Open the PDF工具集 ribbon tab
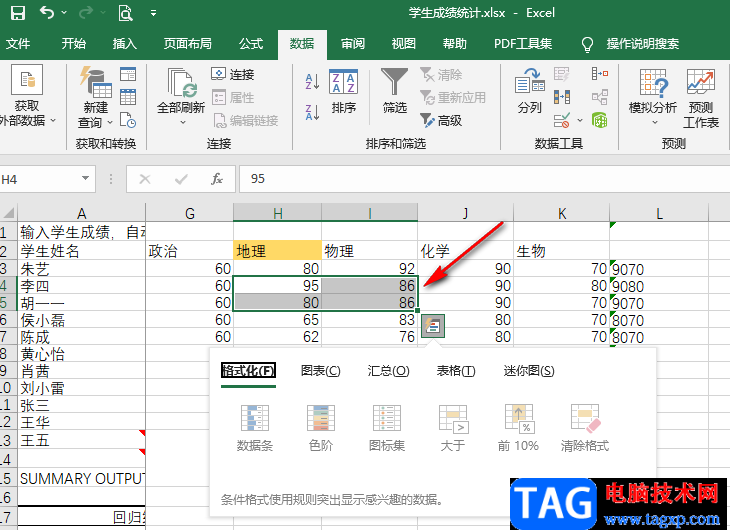 523,44
